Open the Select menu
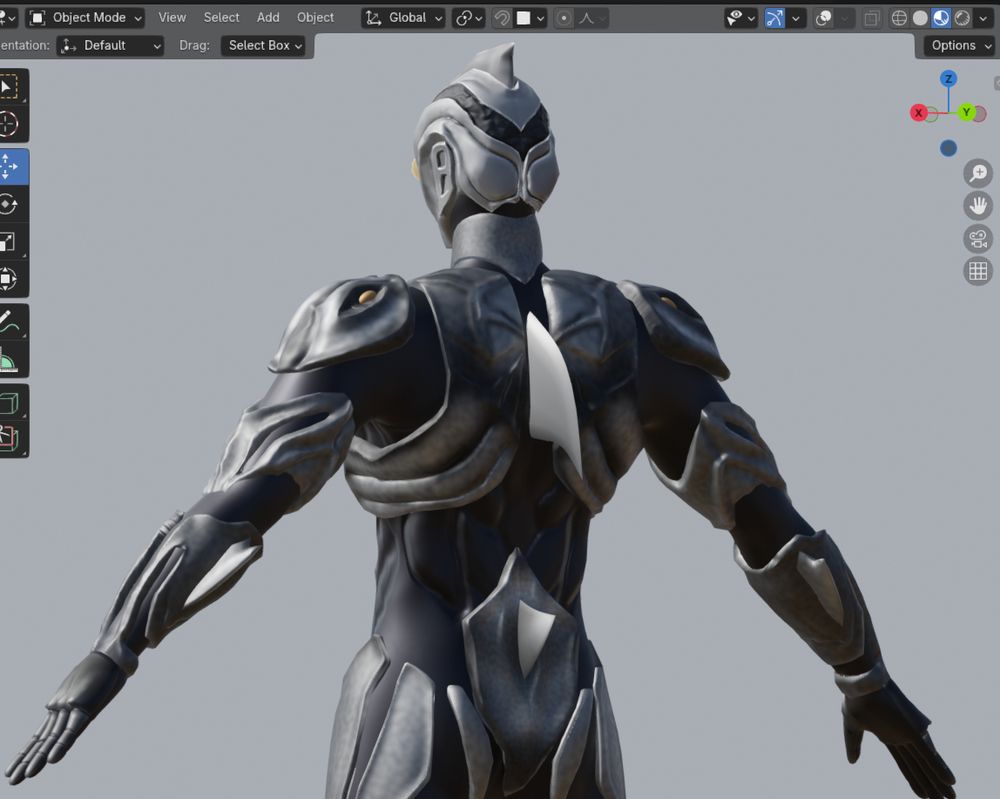The width and height of the screenshot is (1000, 799). (221, 17)
